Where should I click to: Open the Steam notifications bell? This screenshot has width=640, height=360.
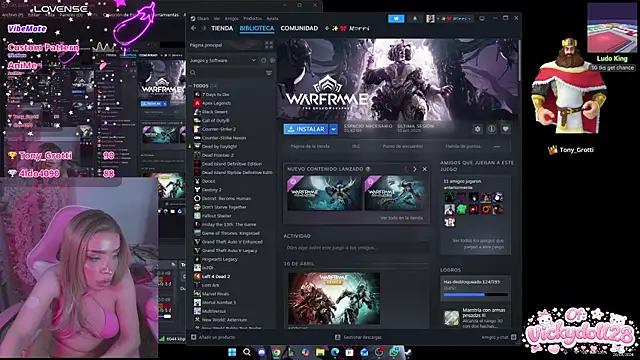click(x=415, y=19)
